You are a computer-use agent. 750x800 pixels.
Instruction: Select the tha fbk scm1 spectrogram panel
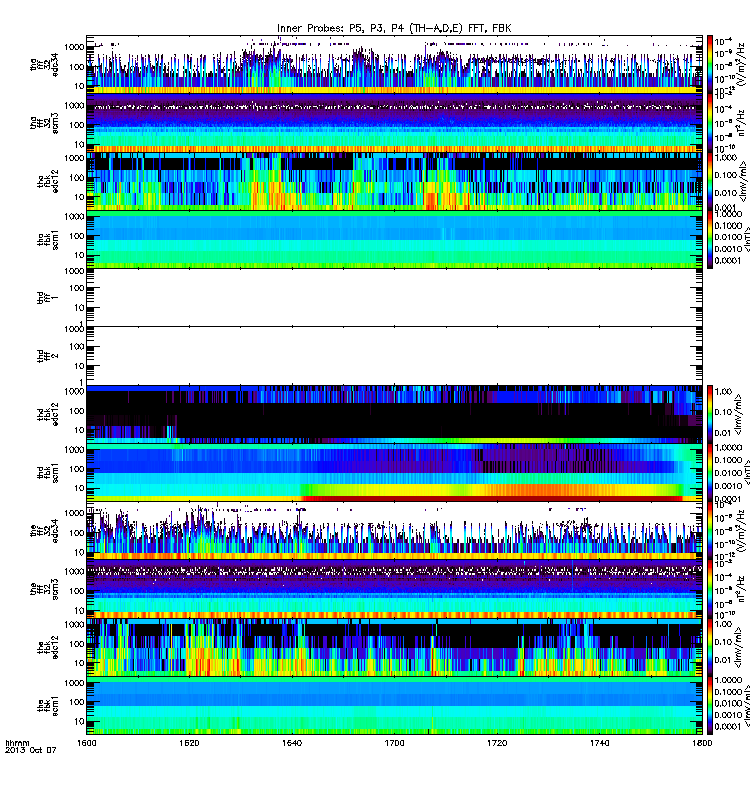[394, 239]
